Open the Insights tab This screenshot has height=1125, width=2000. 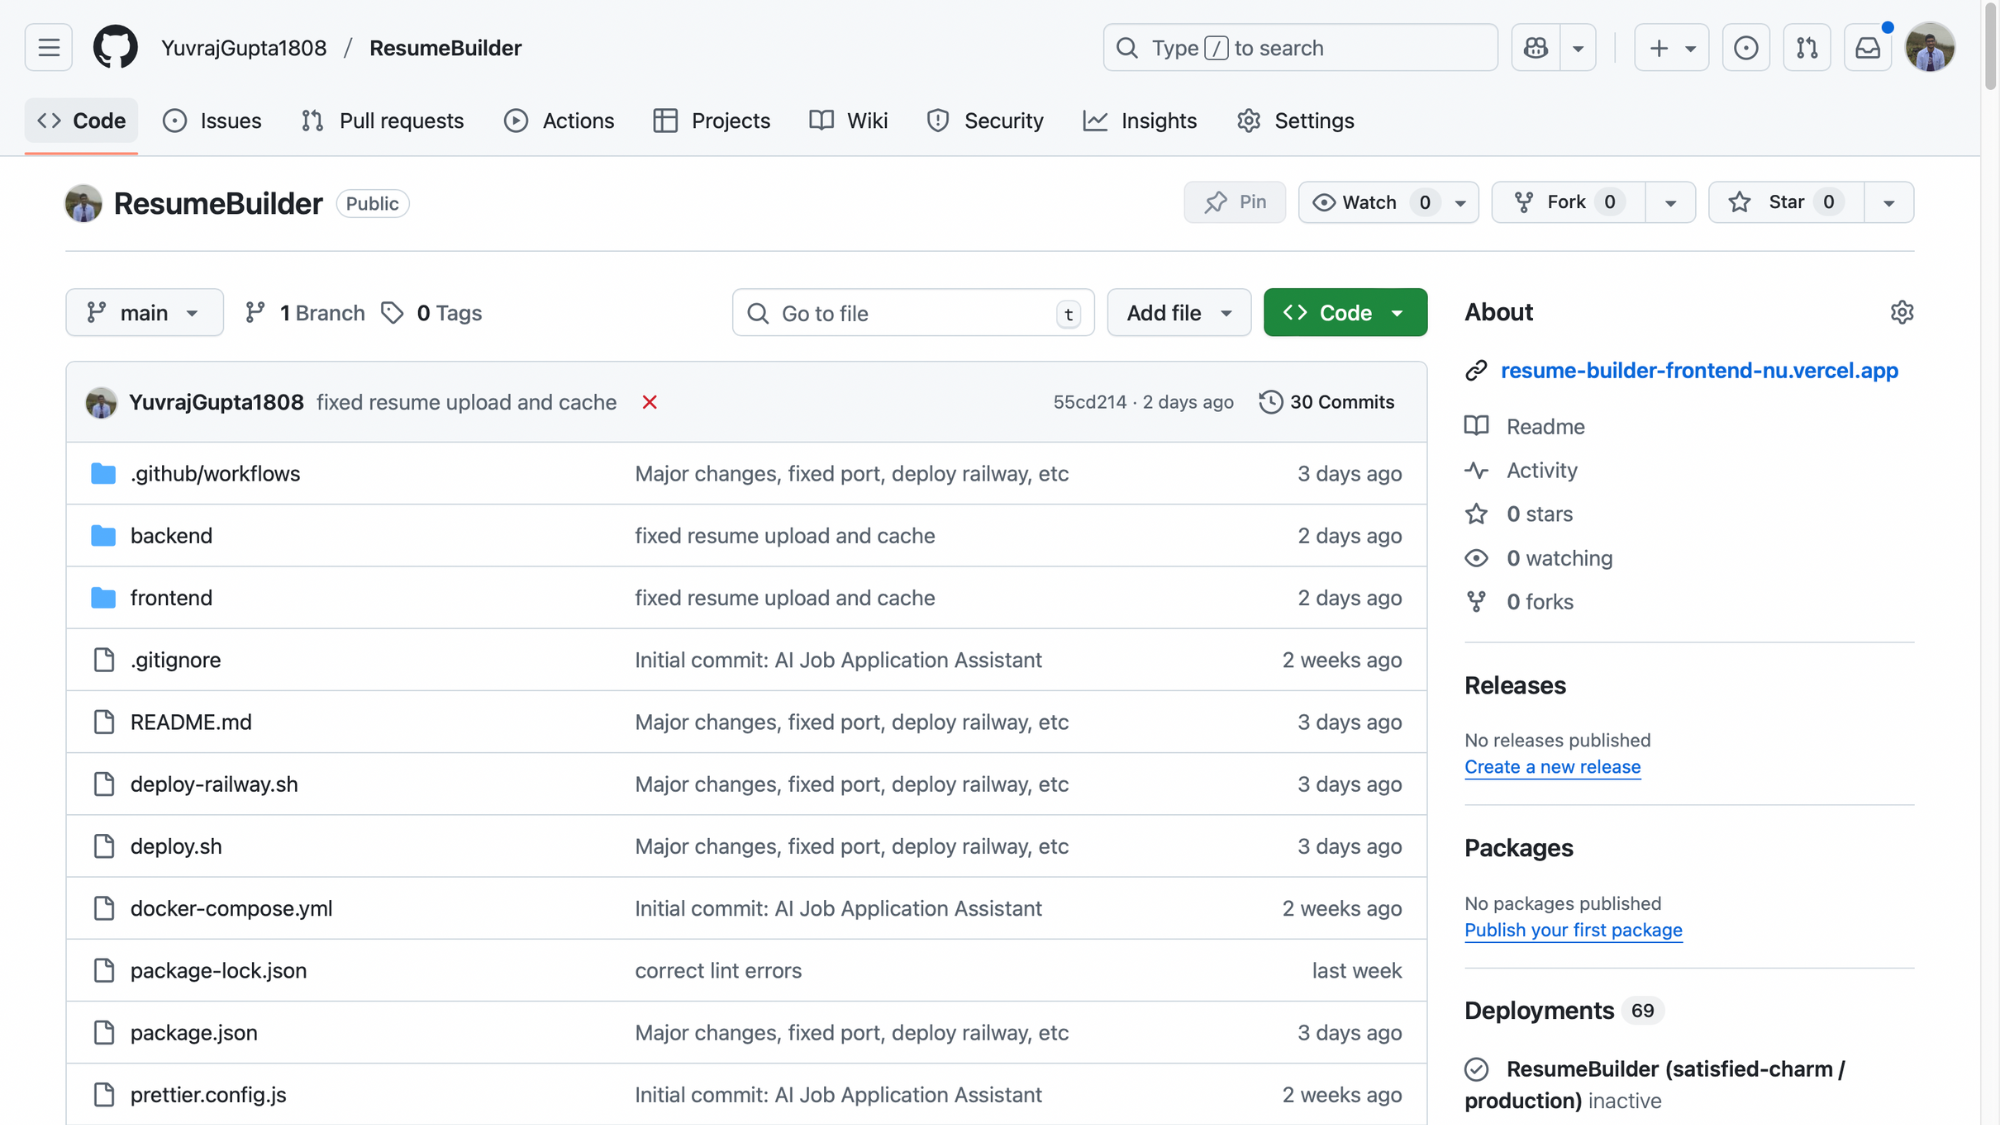[x=1140, y=121]
